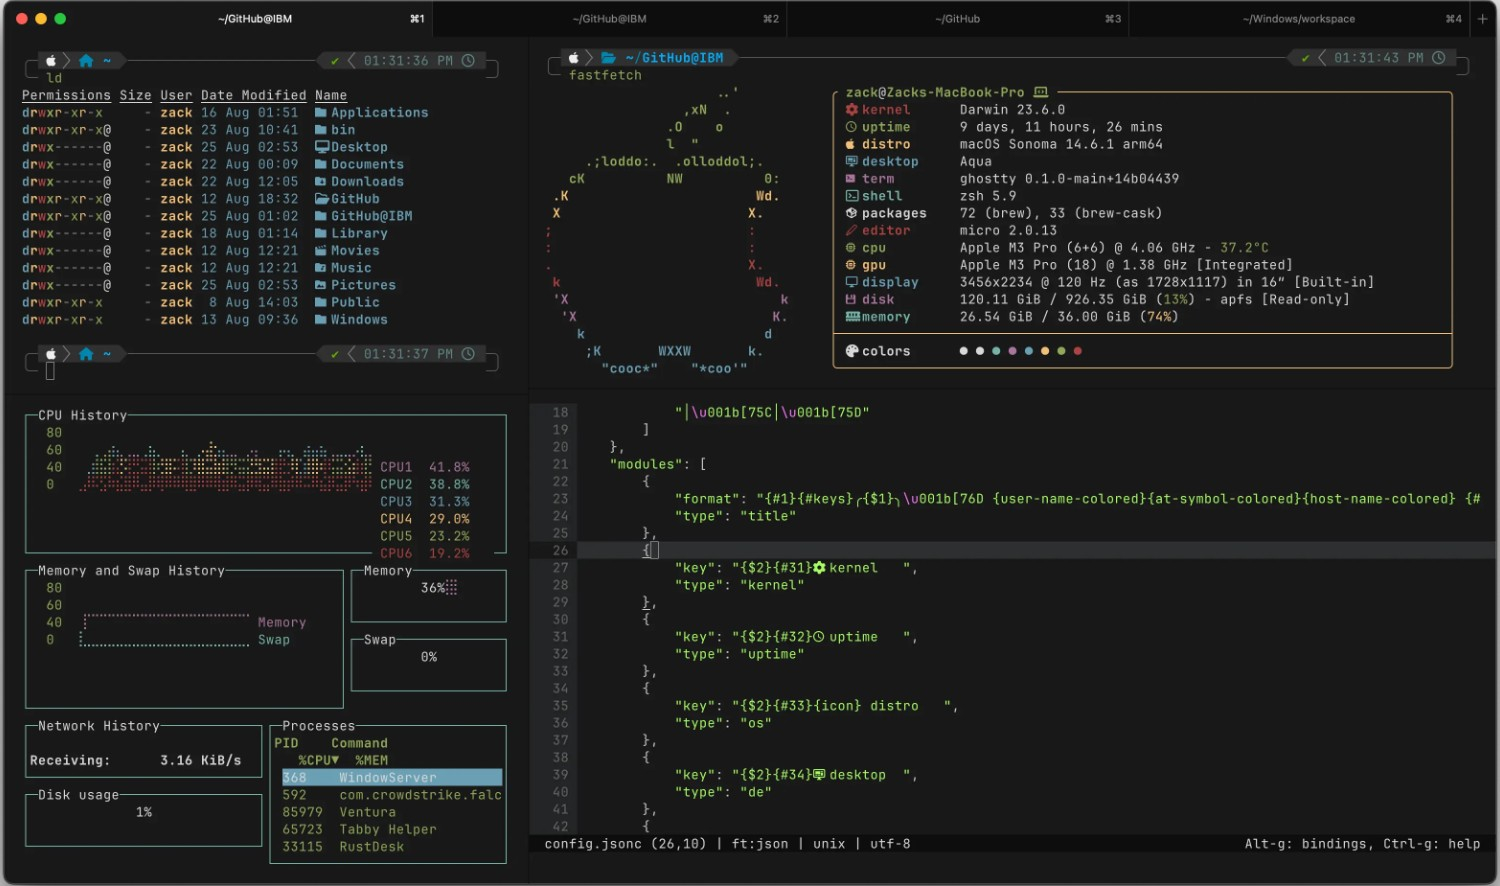This screenshot has width=1500, height=886.
Task: Click the "modules": [ line in editor
Action: pyautogui.click(x=658, y=464)
